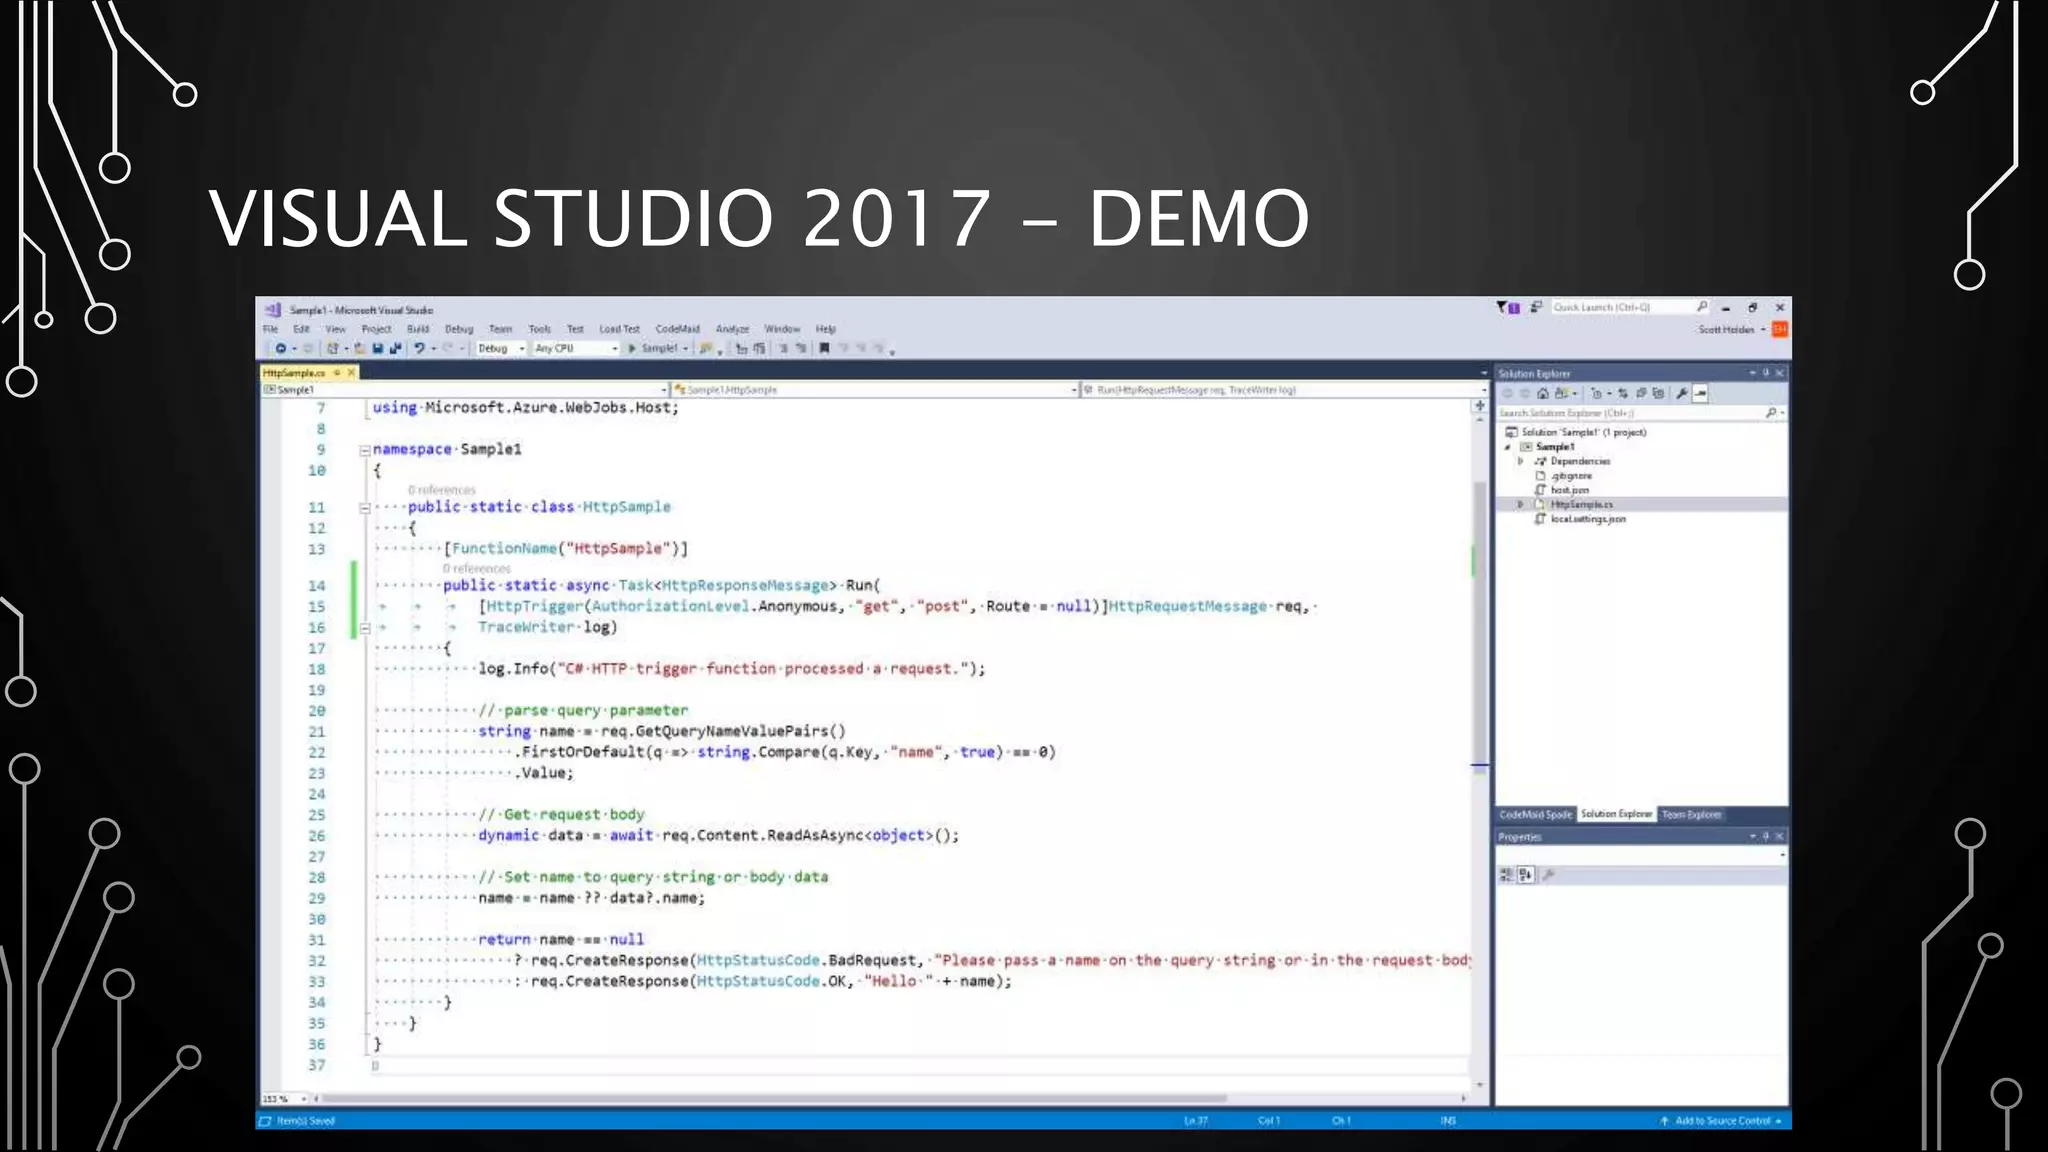
Task: Open the File menu
Action: click(x=270, y=329)
